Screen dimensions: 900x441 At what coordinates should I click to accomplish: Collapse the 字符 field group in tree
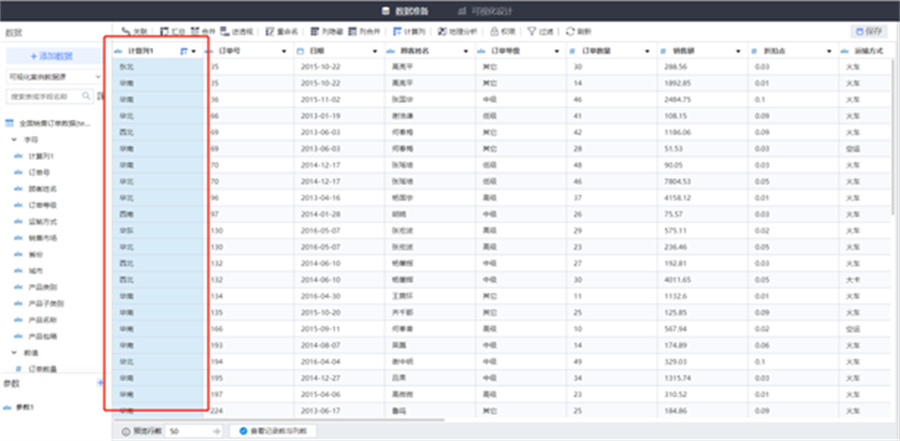(x=12, y=140)
